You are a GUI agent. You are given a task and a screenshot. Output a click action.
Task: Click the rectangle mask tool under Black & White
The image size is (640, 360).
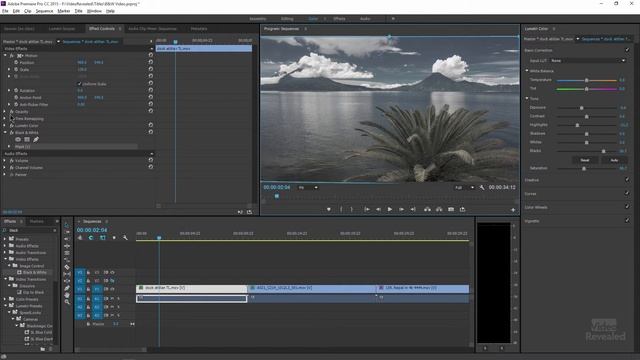point(27,140)
